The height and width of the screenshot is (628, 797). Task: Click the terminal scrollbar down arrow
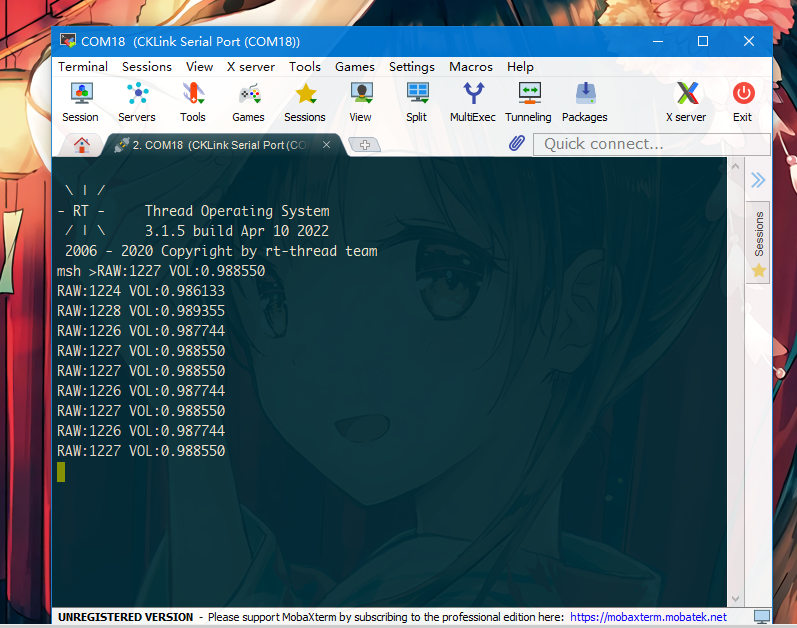(735, 599)
